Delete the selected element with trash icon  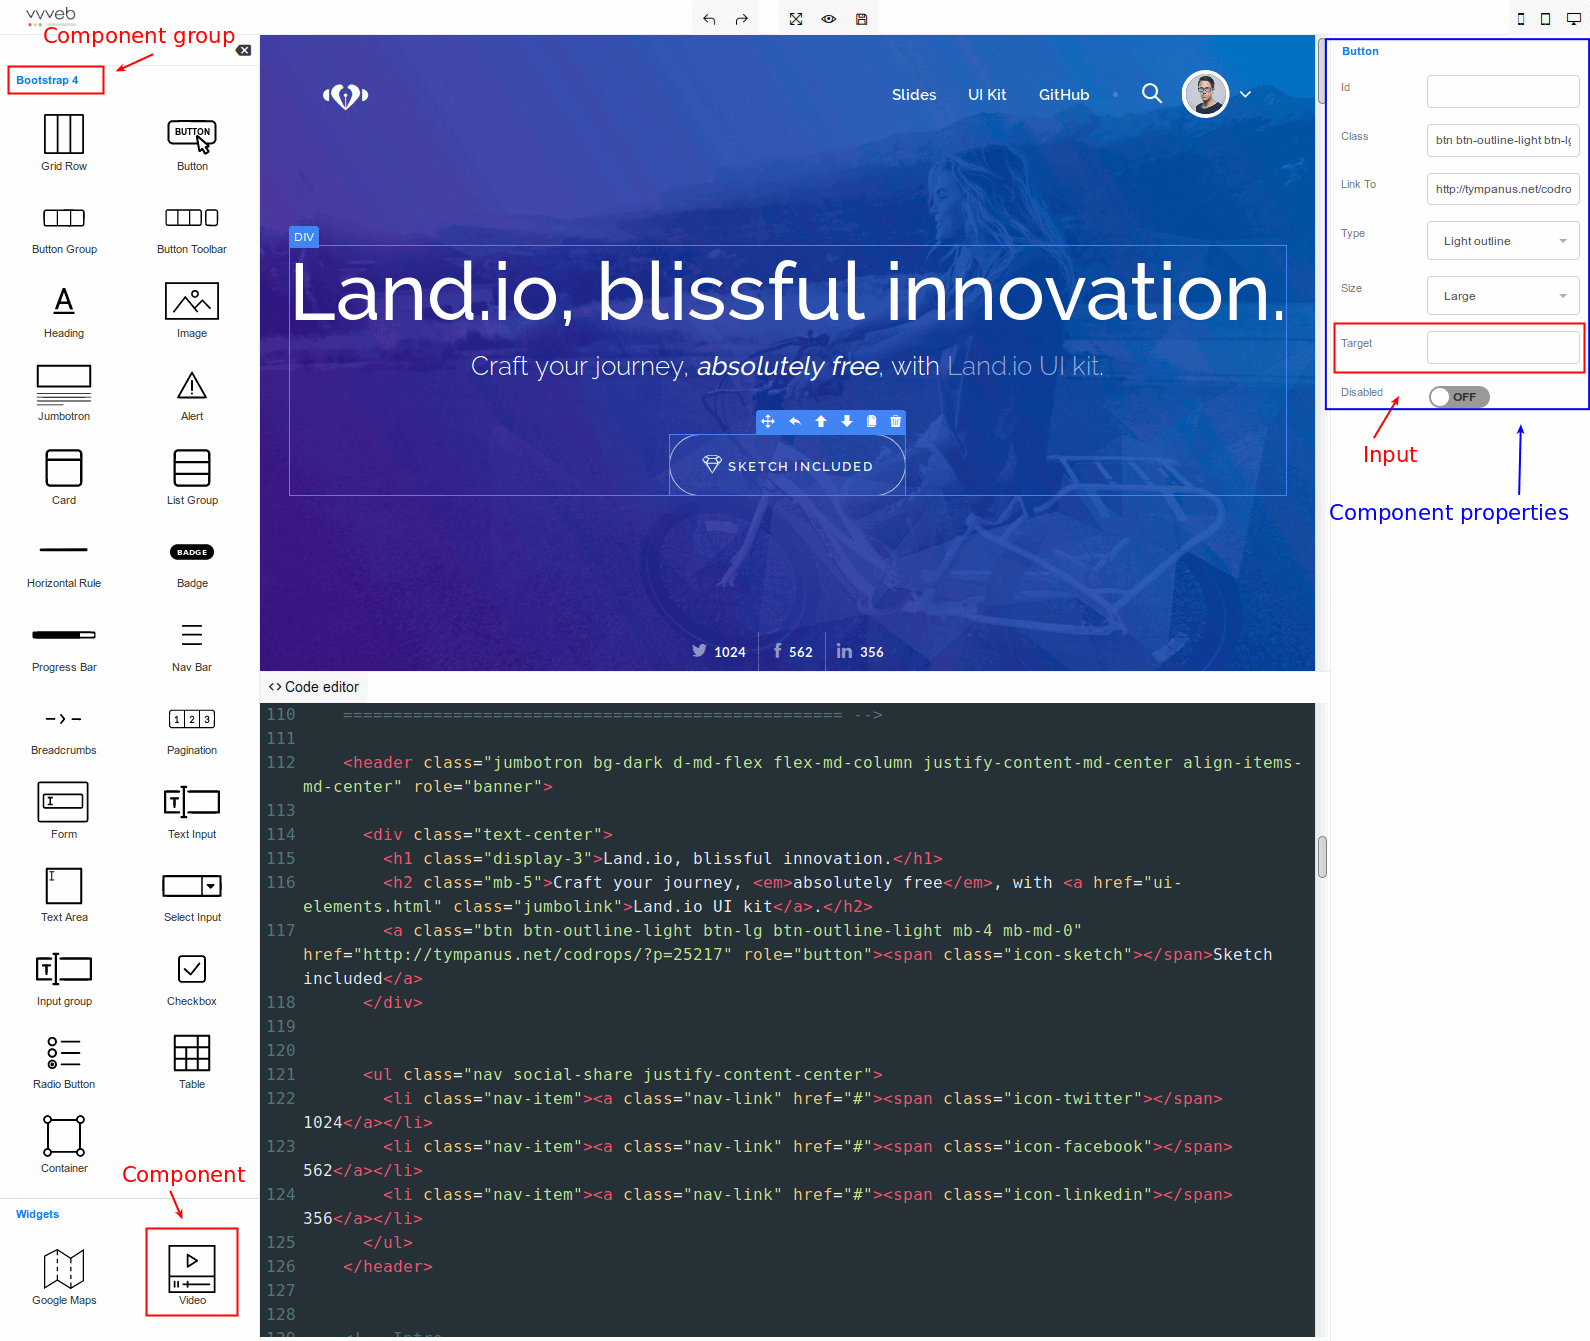895,421
